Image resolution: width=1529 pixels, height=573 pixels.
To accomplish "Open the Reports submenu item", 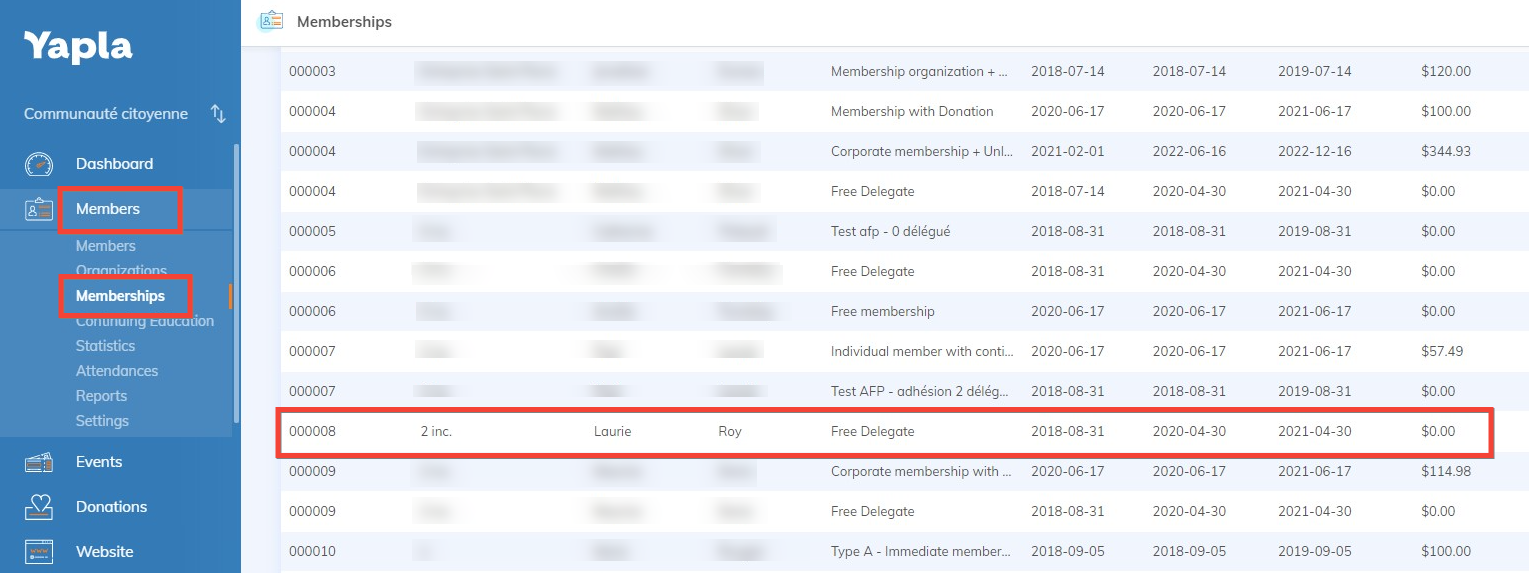I will pos(101,396).
